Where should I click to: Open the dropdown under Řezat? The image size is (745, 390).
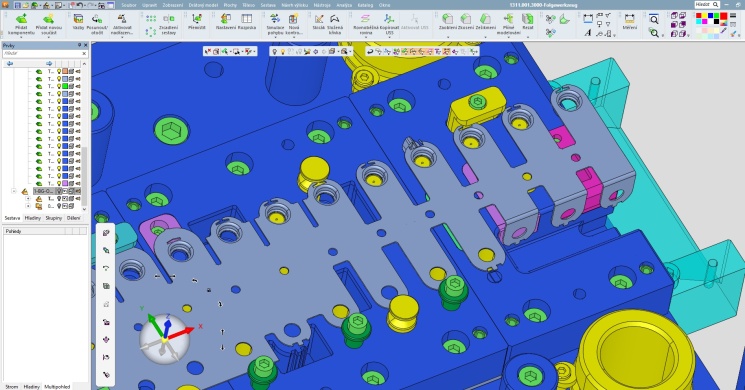(x=527, y=37)
